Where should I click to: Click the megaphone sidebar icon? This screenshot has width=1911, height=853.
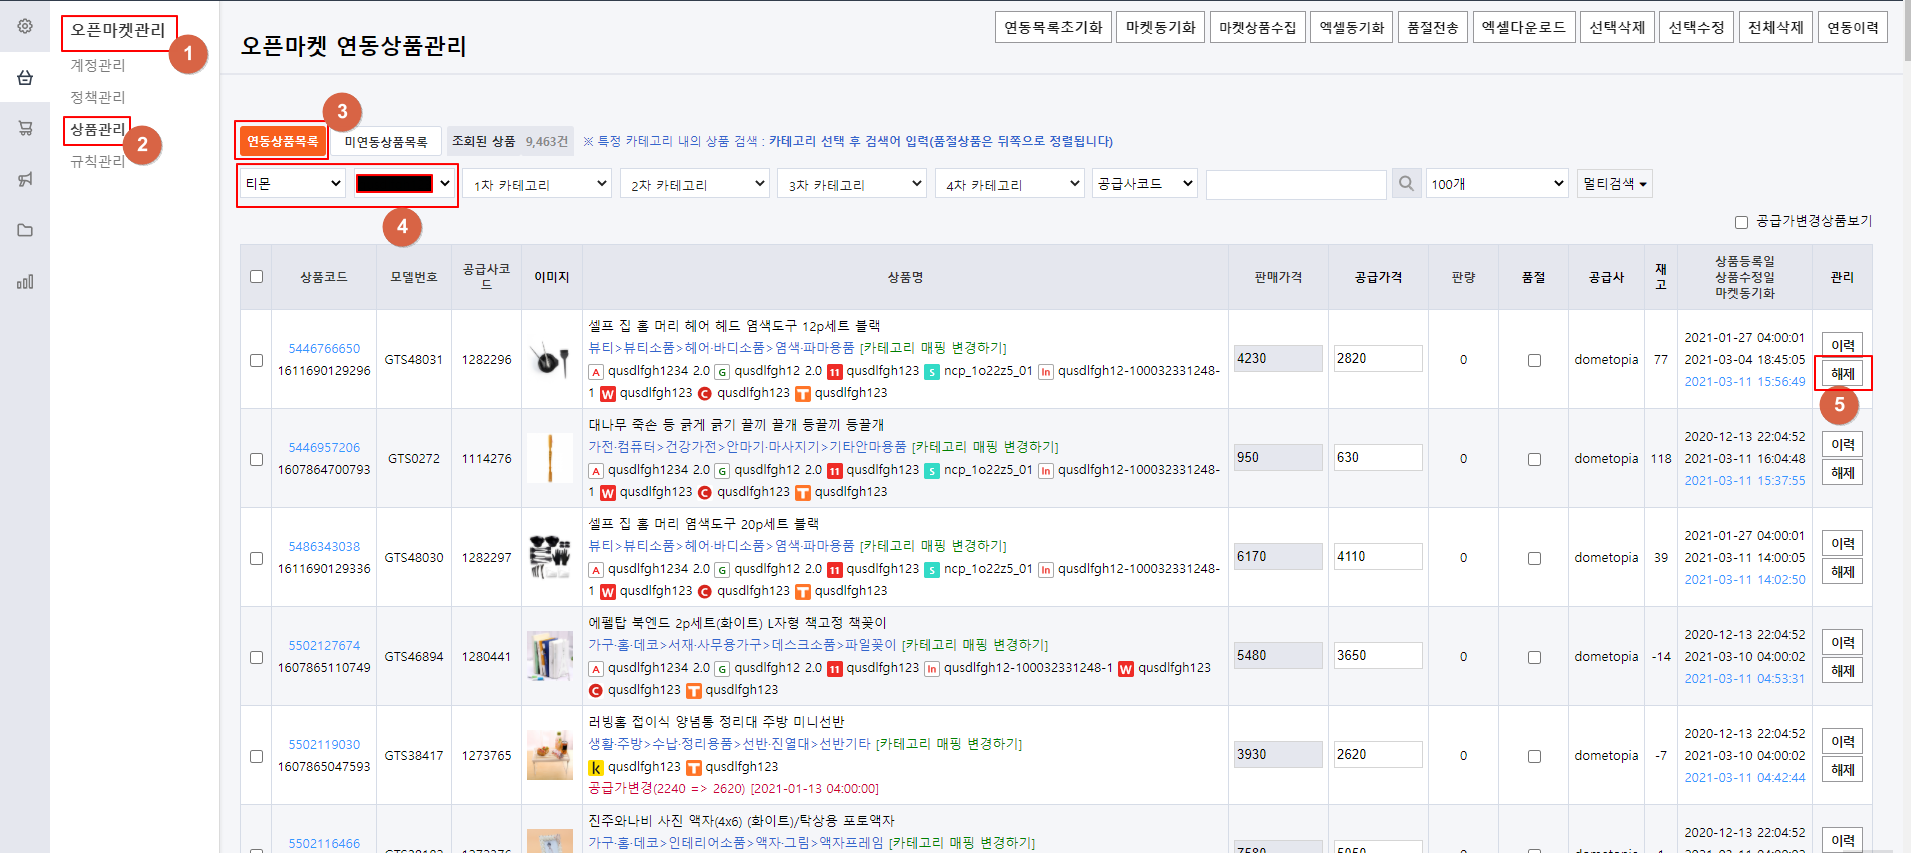pos(25,179)
